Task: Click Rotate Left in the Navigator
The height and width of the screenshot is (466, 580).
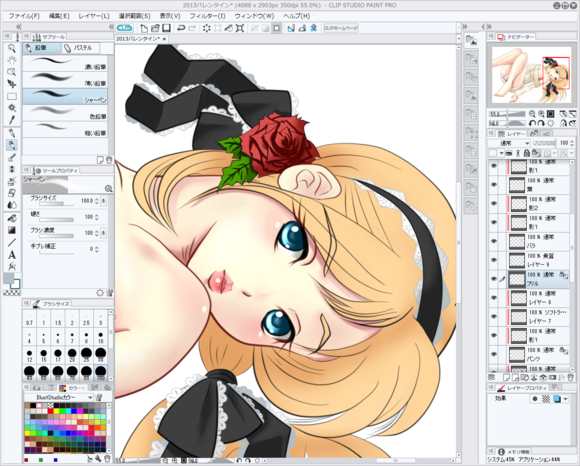Action: (532, 123)
